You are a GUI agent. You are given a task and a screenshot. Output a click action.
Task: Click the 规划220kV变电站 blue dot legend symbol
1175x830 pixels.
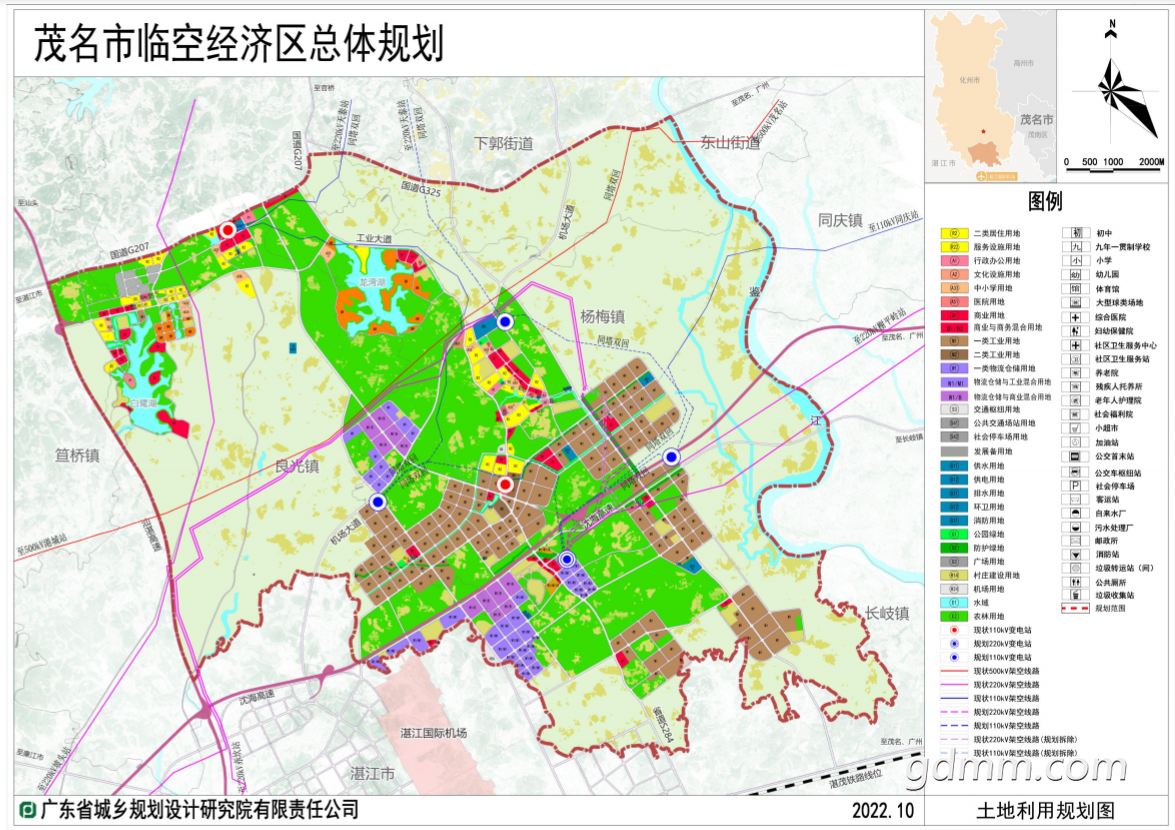pyautogui.click(x=954, y=644)
